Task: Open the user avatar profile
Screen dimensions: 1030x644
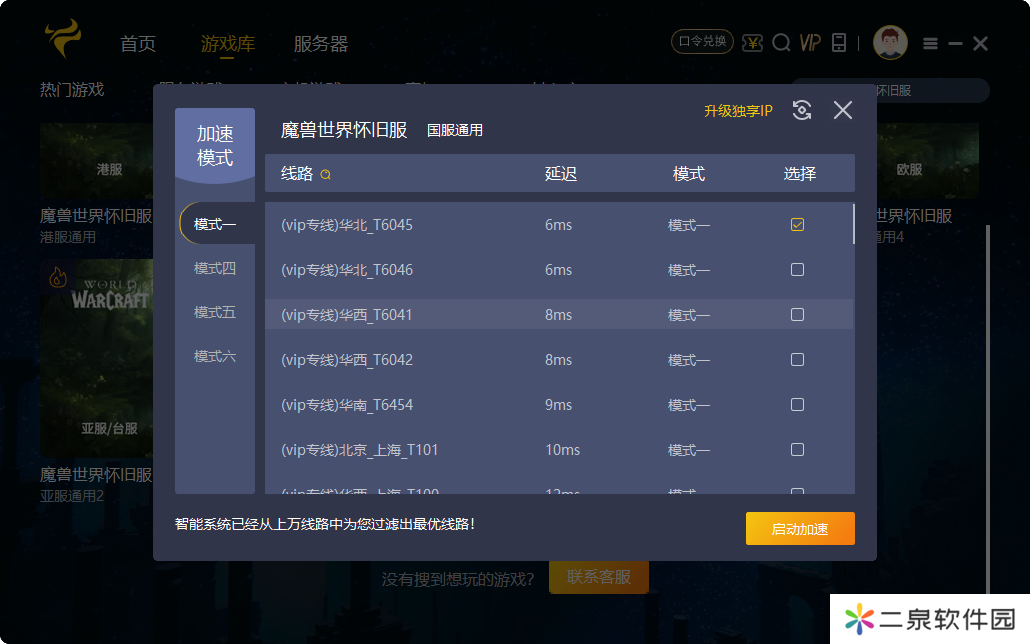Action: (x=890, y=43)
